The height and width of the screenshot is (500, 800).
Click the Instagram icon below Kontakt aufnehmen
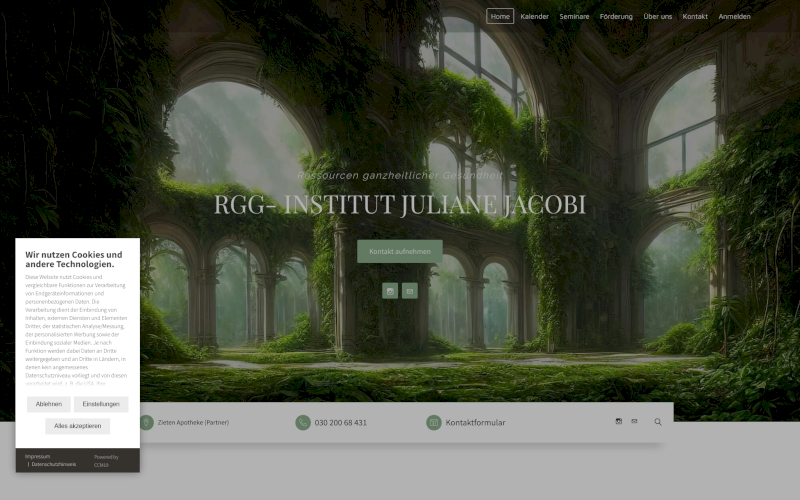click(x=390, y=291)
